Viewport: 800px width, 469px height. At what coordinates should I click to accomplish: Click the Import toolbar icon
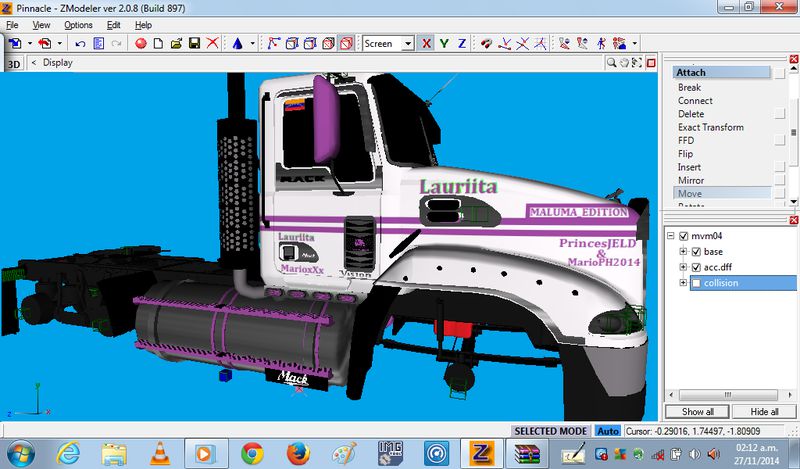pyautogui.click(x=15, y=43)
